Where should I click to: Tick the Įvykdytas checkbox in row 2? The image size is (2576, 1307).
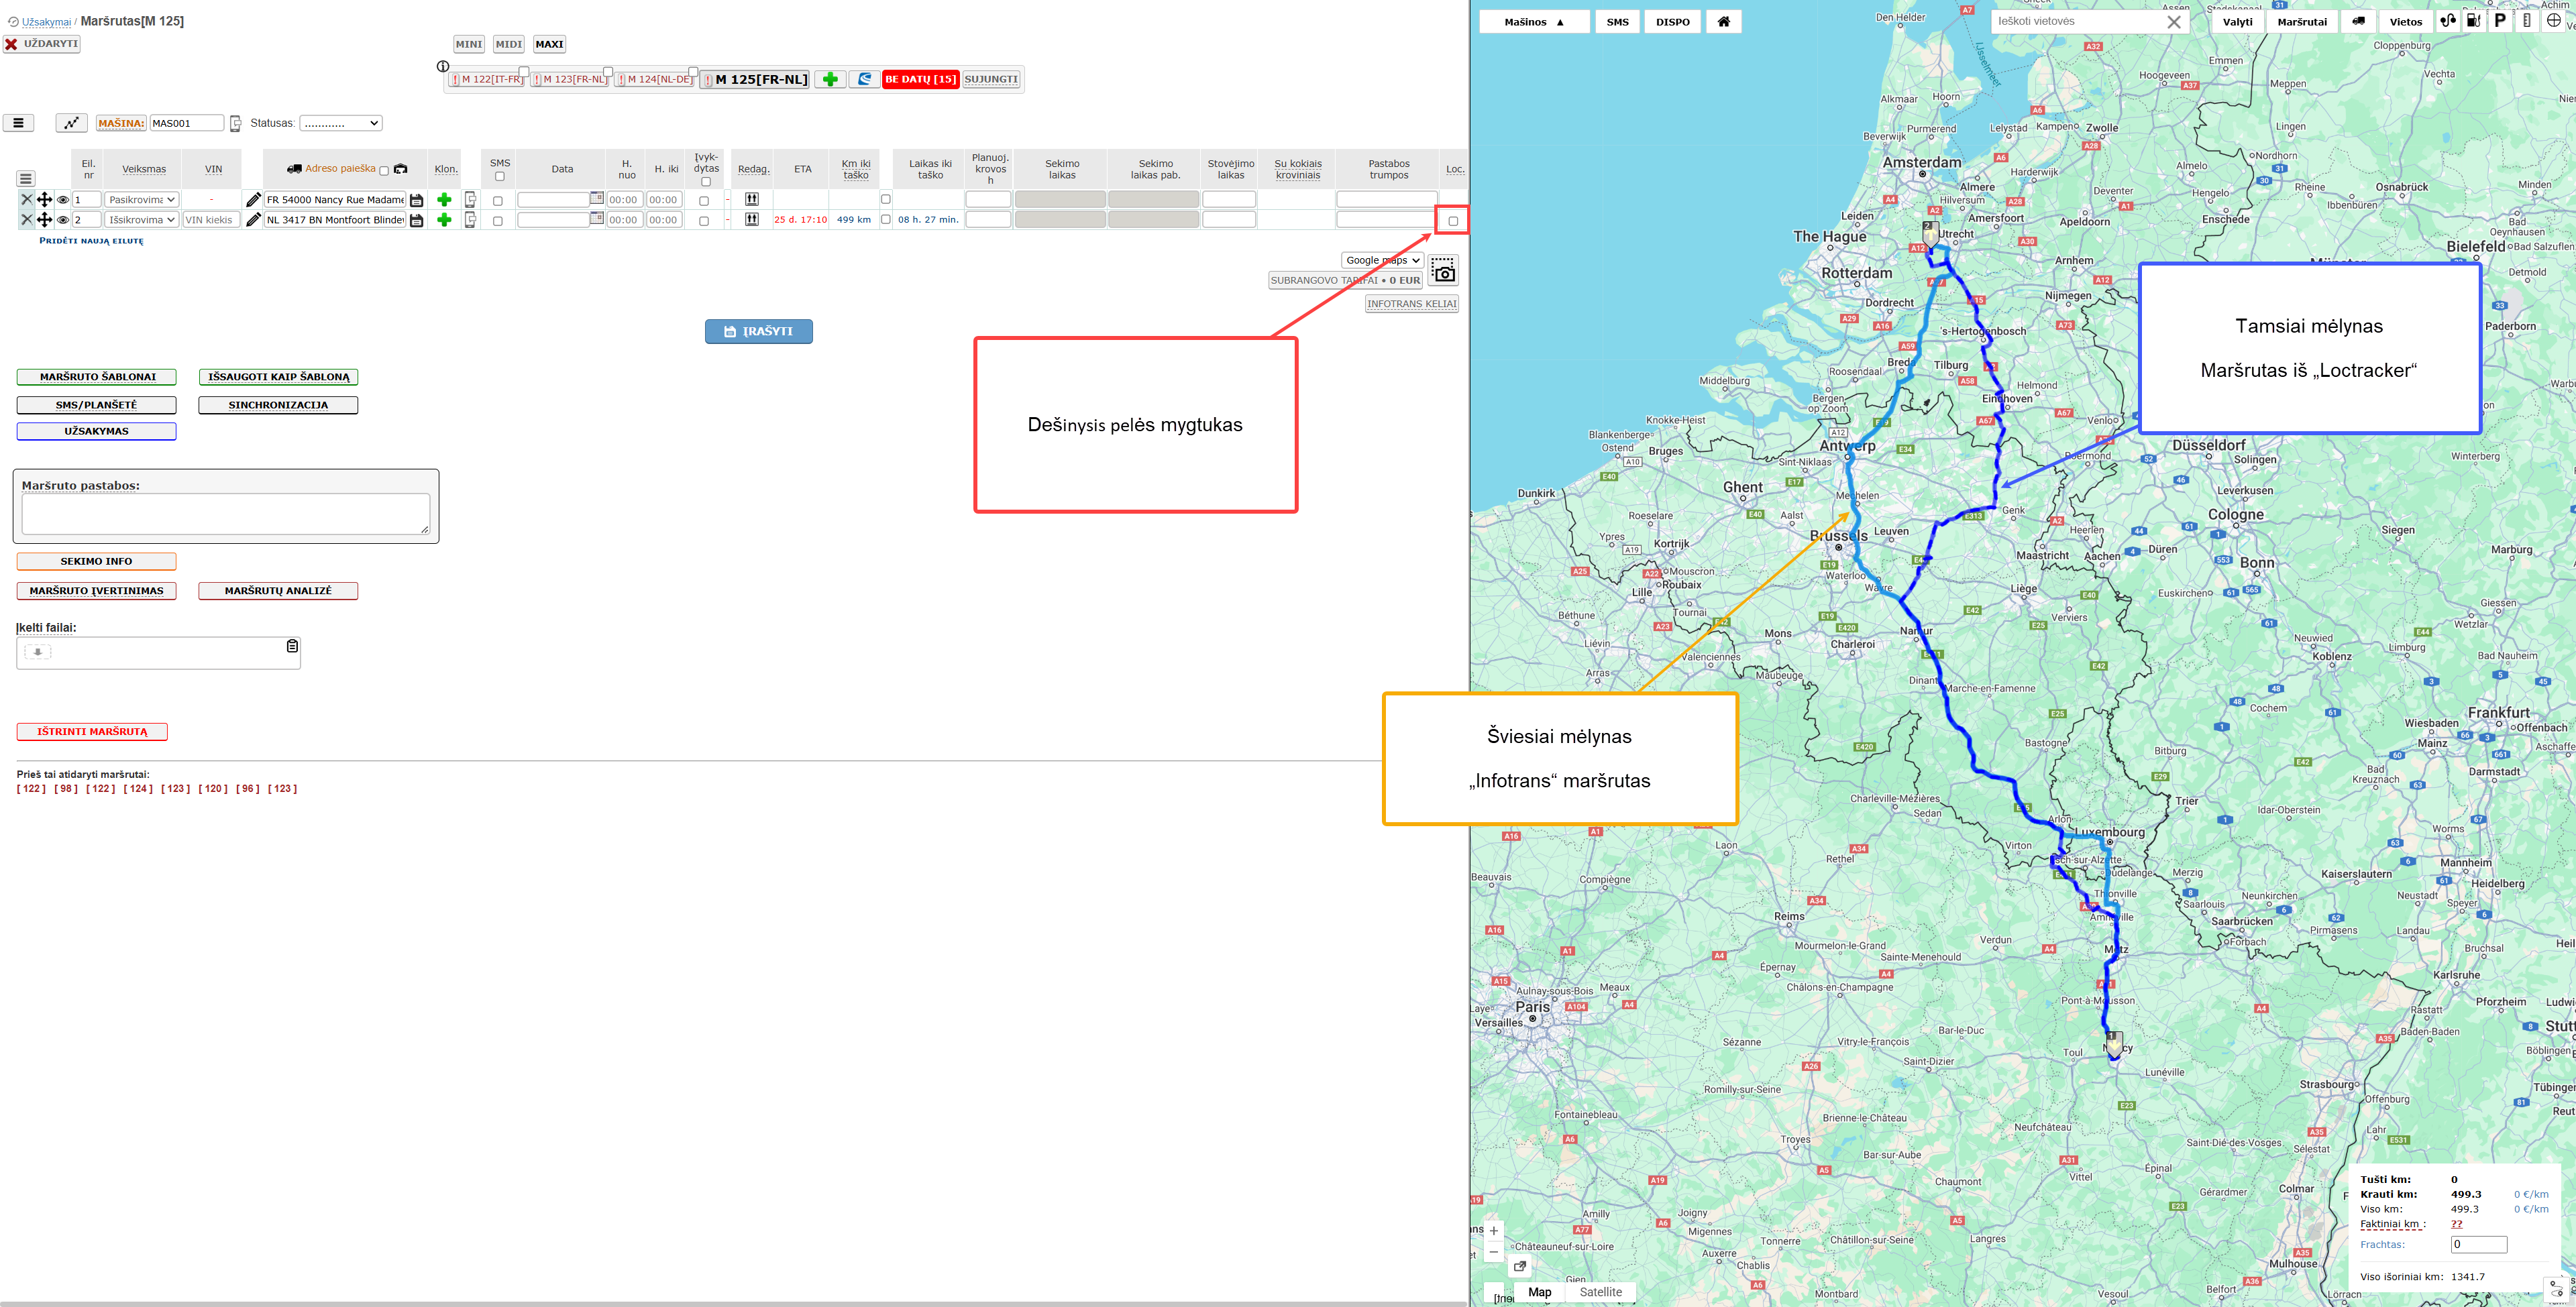pos(704,221)
